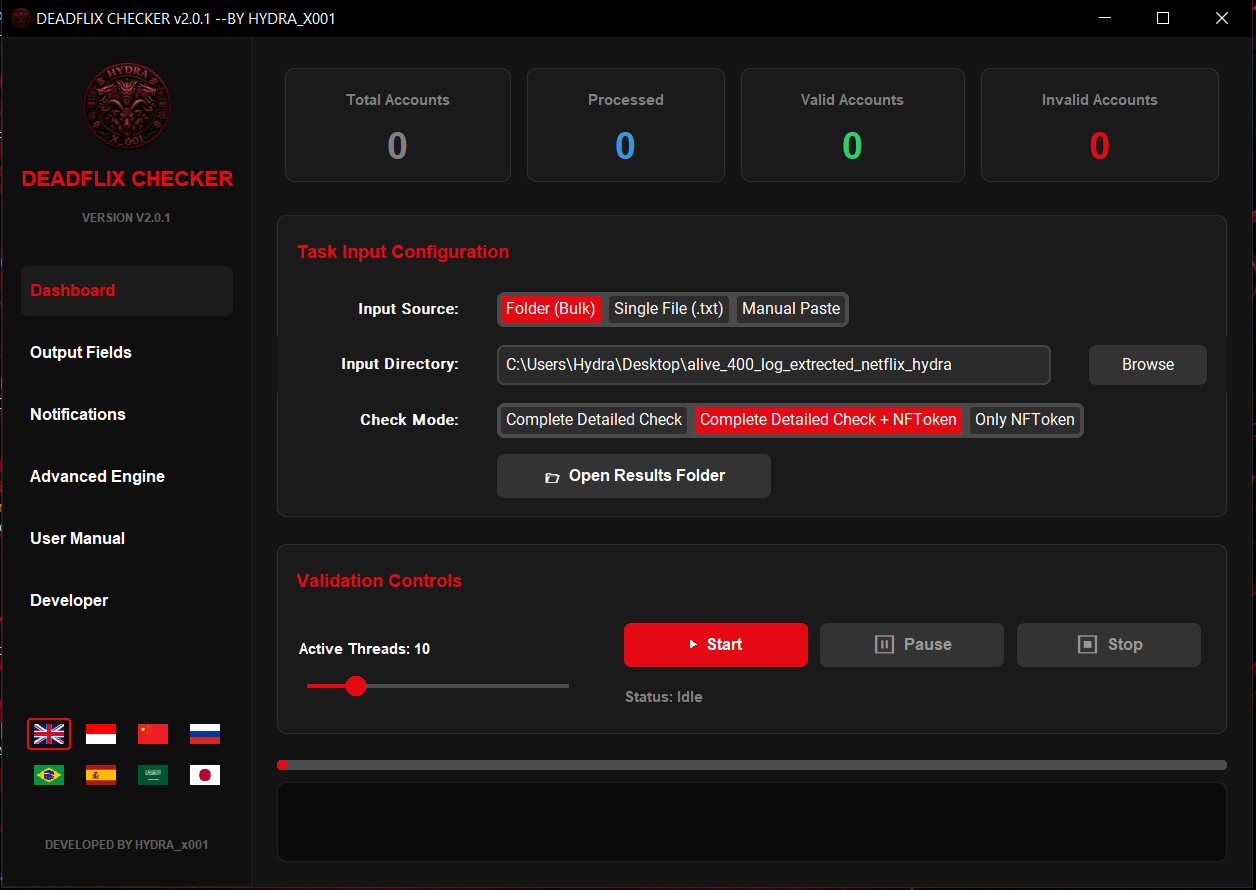Click the VERSION V2.0.1 text

126,217
